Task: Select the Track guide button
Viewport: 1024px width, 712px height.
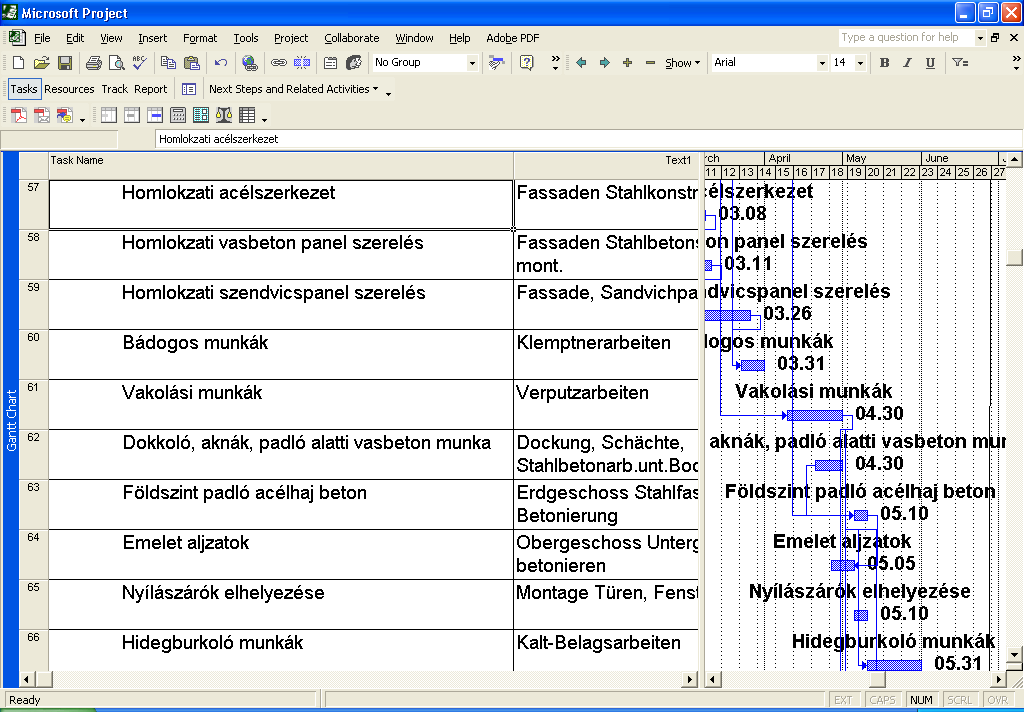Action: coord(114,89)
